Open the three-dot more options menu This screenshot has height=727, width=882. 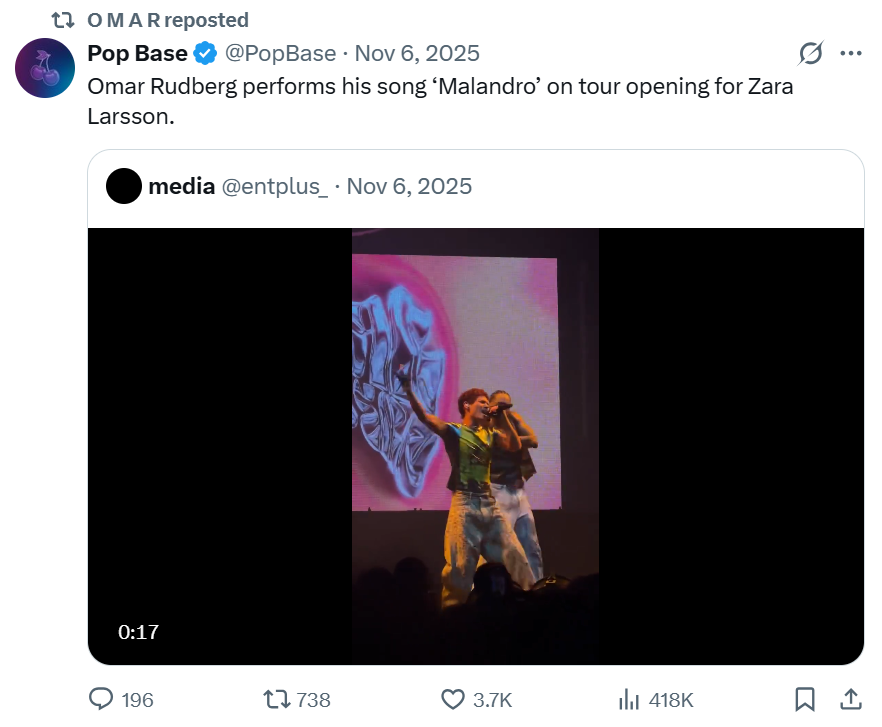[851, 53]
